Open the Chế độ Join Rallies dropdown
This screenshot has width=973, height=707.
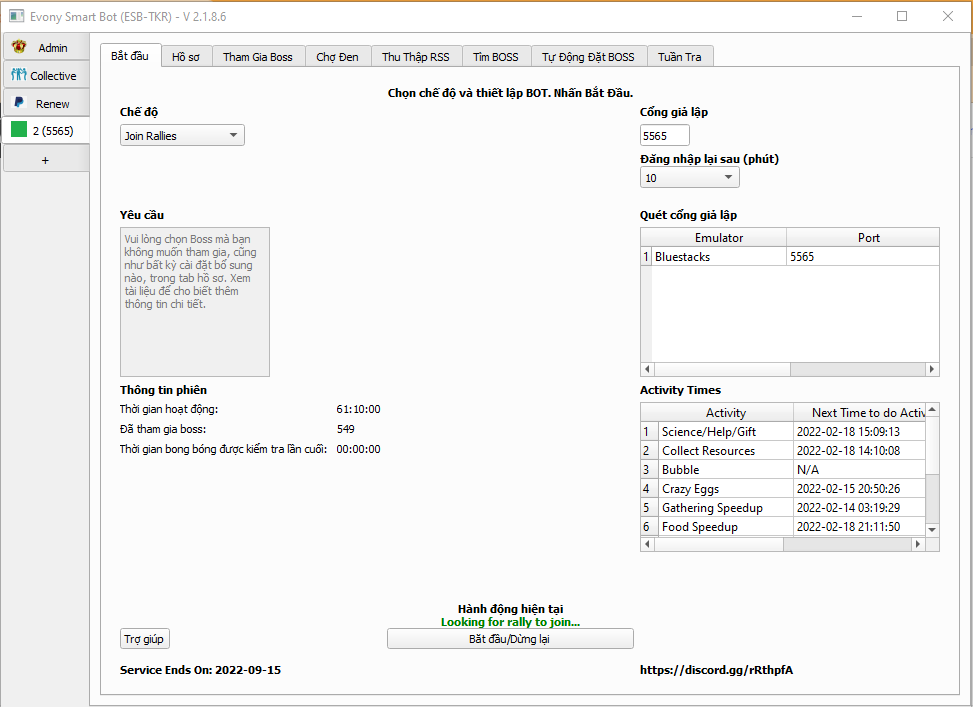(x=182, y=136)
